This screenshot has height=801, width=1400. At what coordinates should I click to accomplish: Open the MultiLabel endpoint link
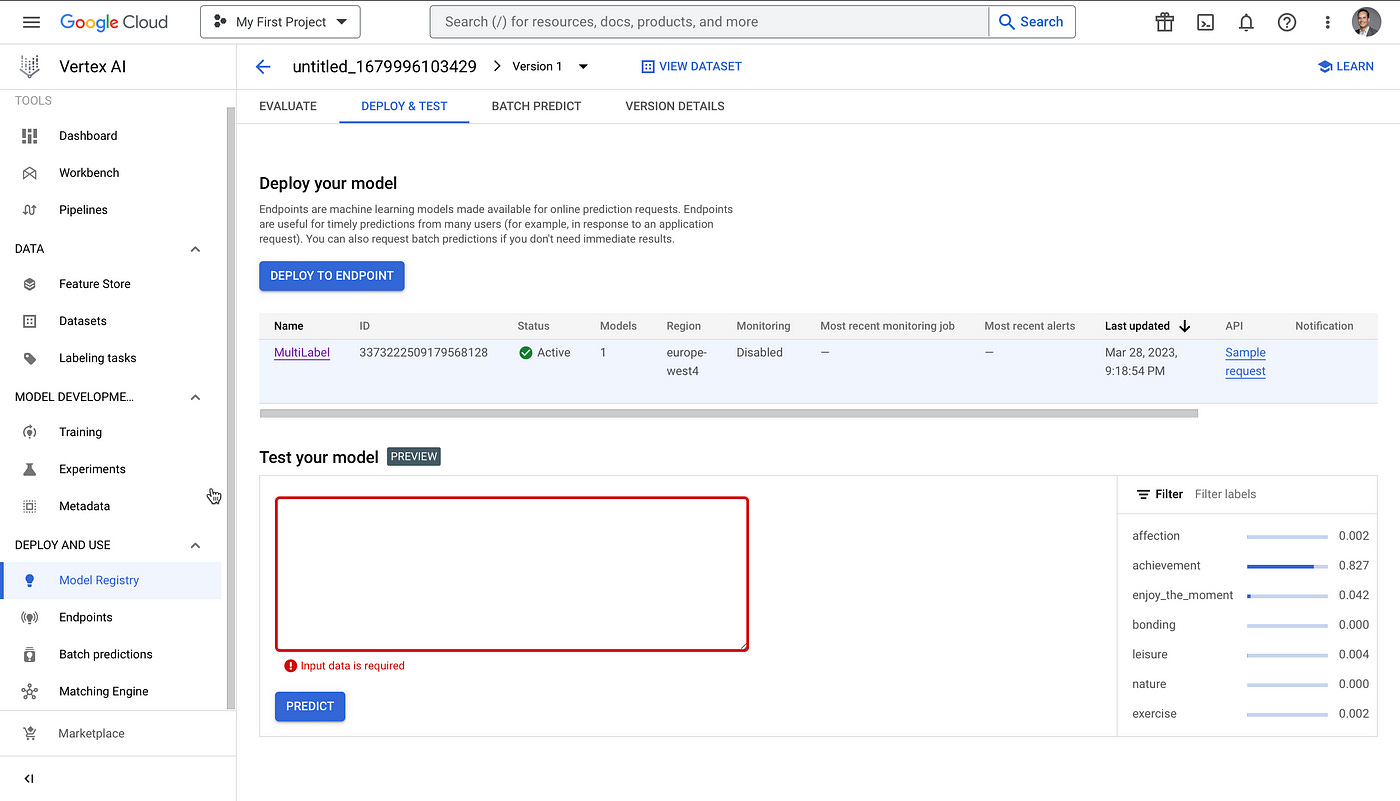point(302,353)
